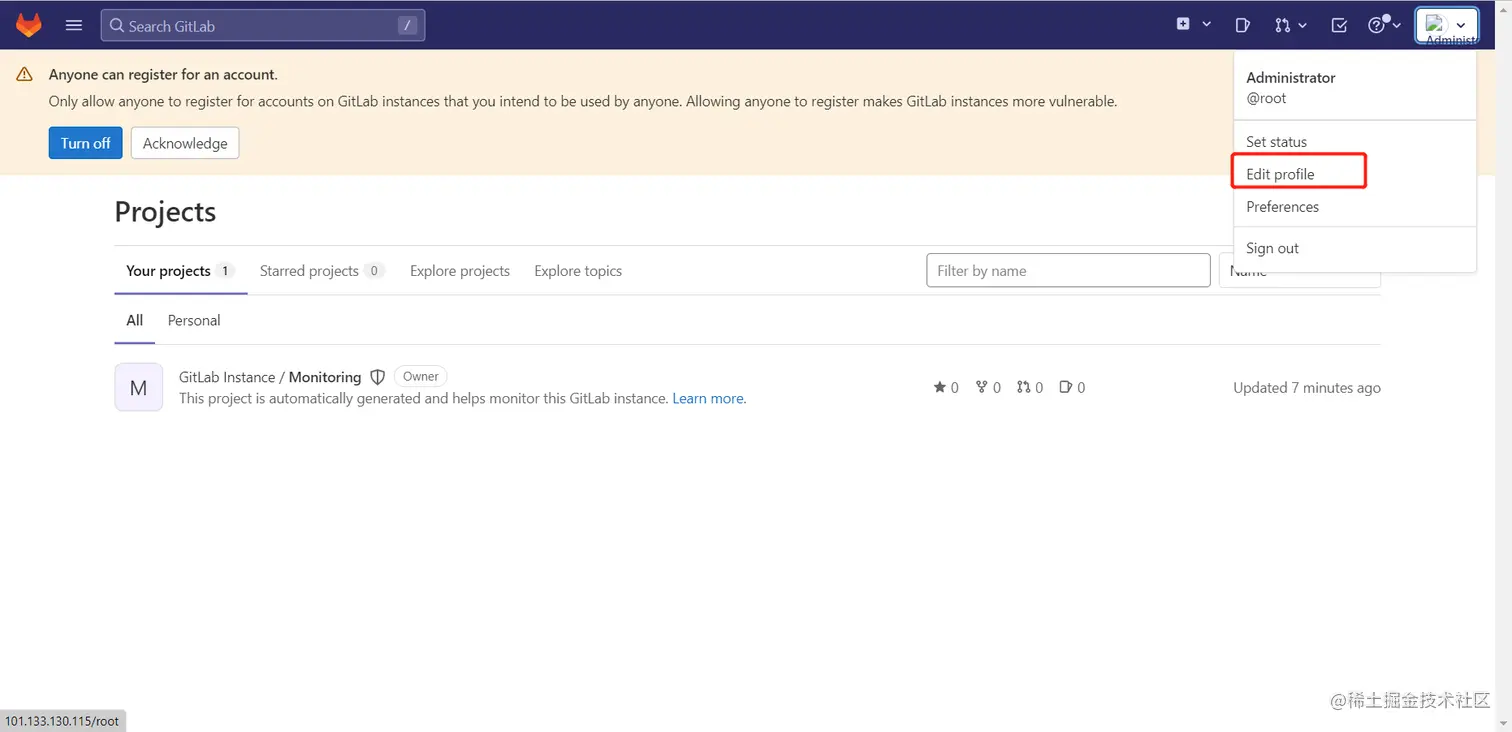Image resolution: width=1512 pixels, height=732 pixels.
Task: Click the GitLab fox logo
Action: click(x=29, y=25)
